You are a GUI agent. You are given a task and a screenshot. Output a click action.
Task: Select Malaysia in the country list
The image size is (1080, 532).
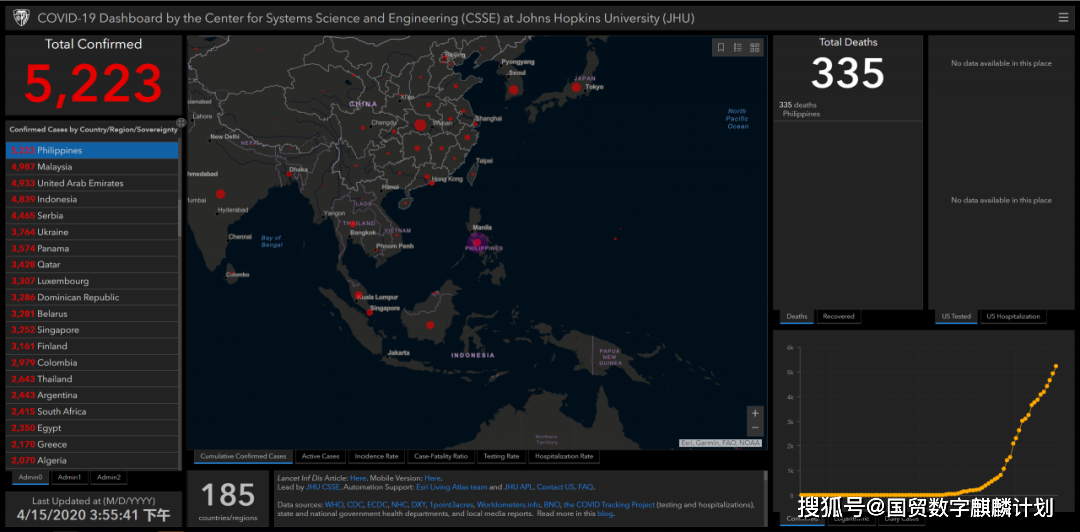click(55, 167)
